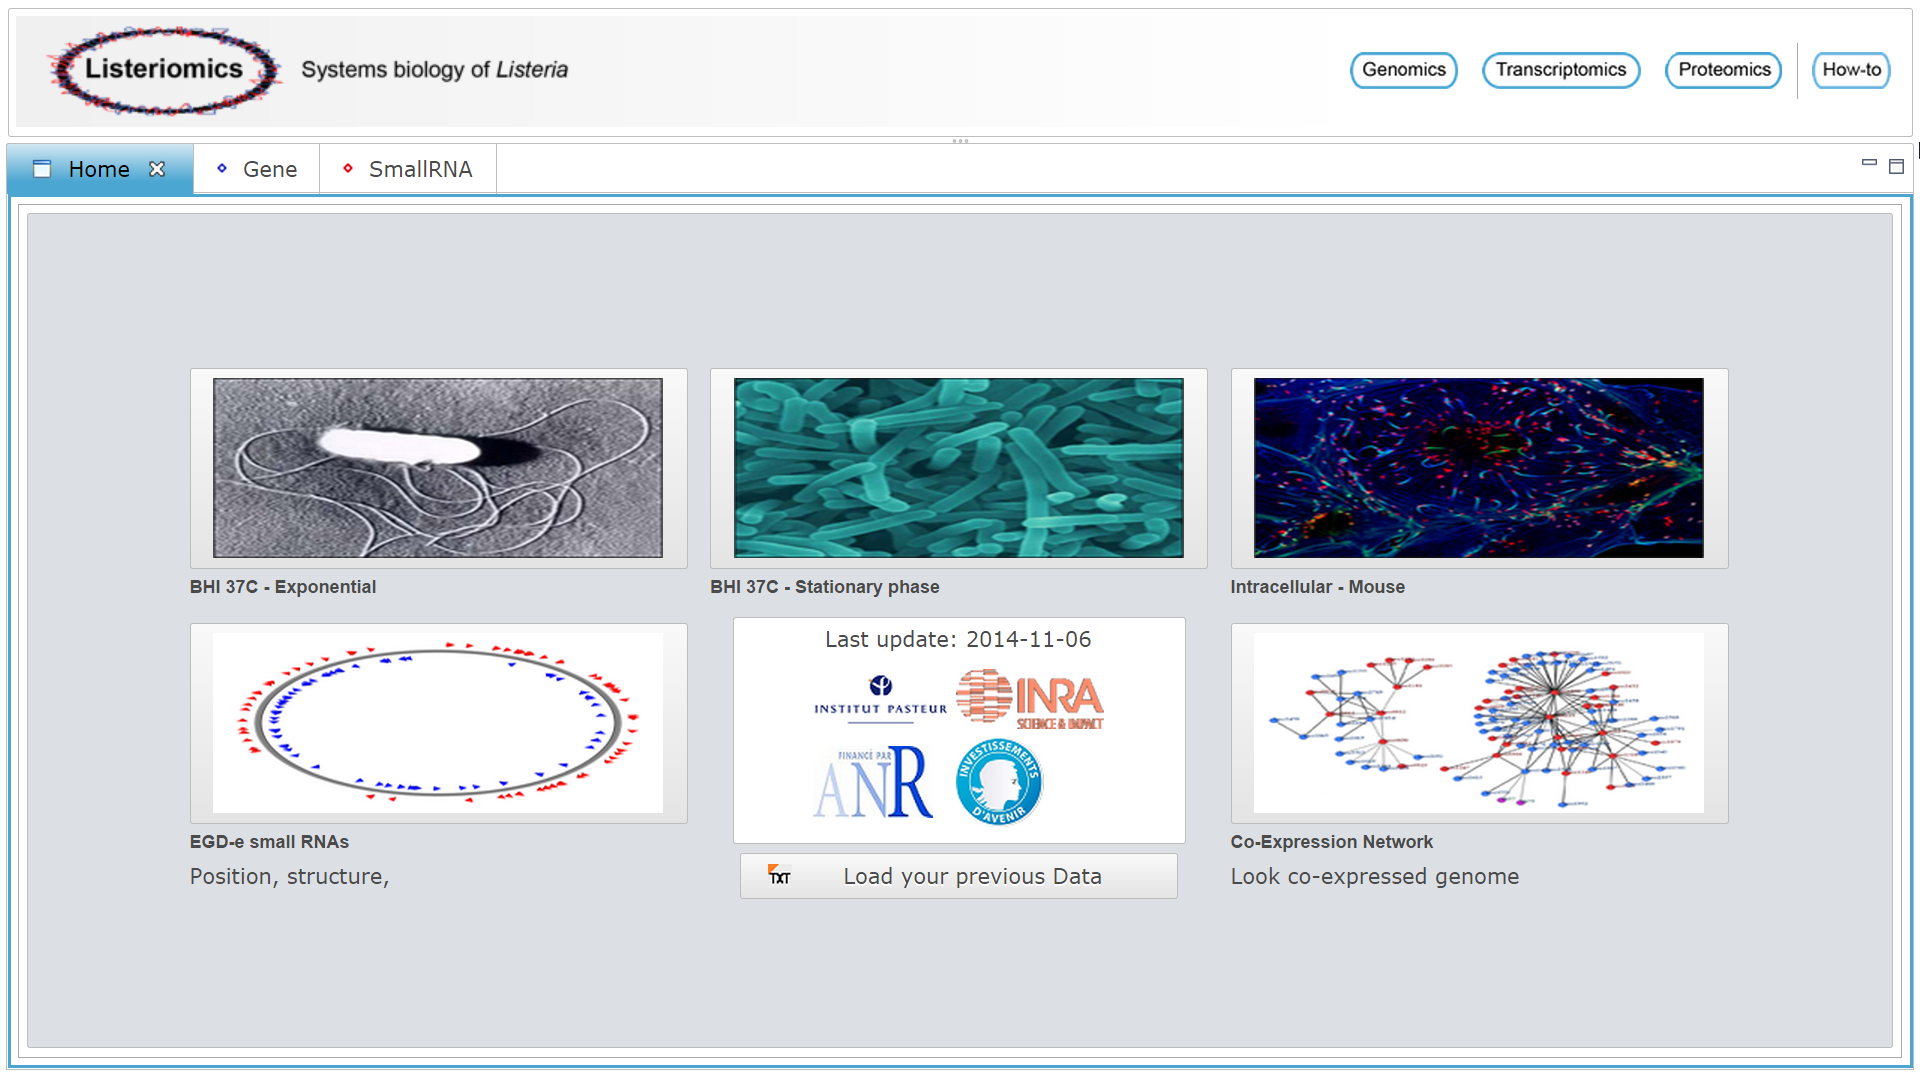This screenshot has width=1920, height=1075.
Task: Open the Transcriptomics section
Action: click(x=1560, y=70)
